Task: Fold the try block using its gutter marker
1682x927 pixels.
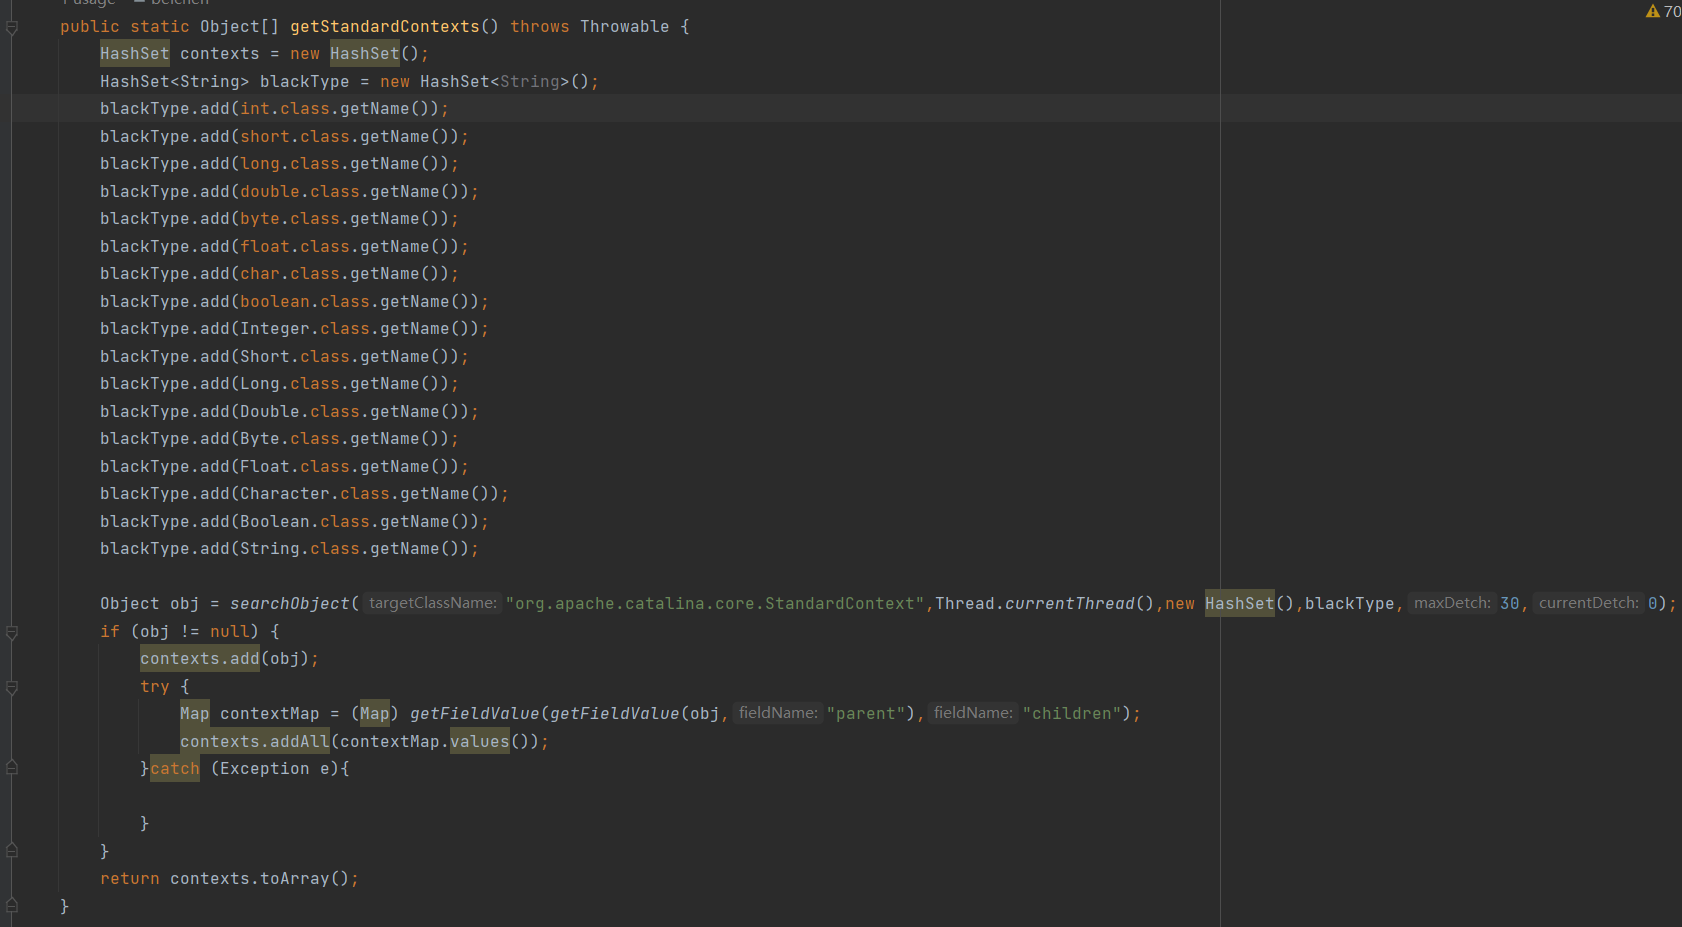Action: (x=12, y=687)
